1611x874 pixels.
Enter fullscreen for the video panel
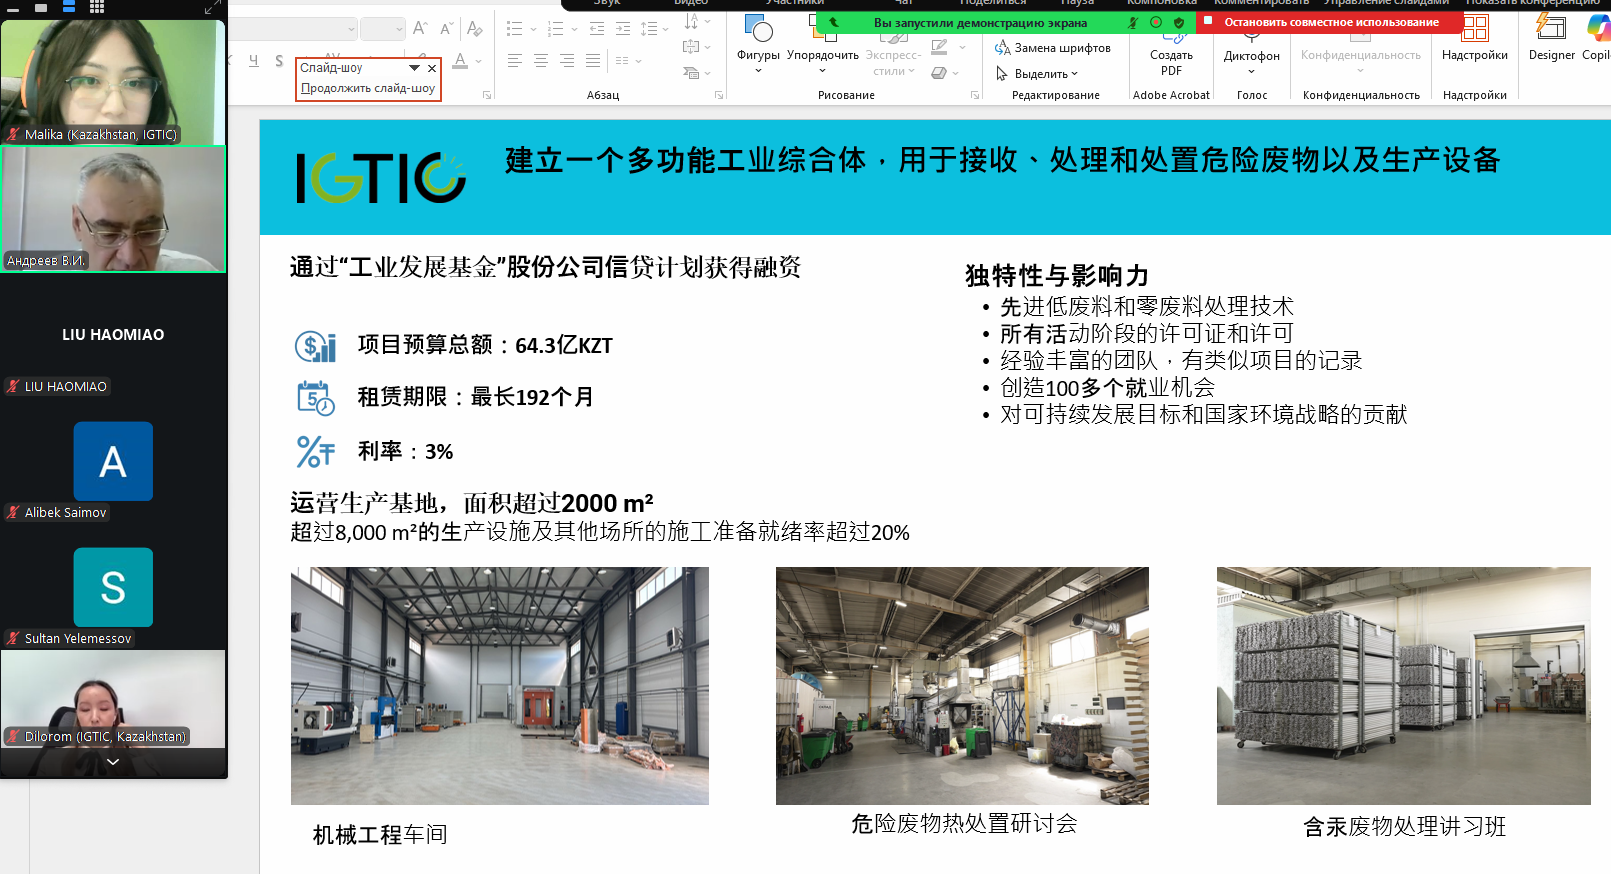[212, 7]
